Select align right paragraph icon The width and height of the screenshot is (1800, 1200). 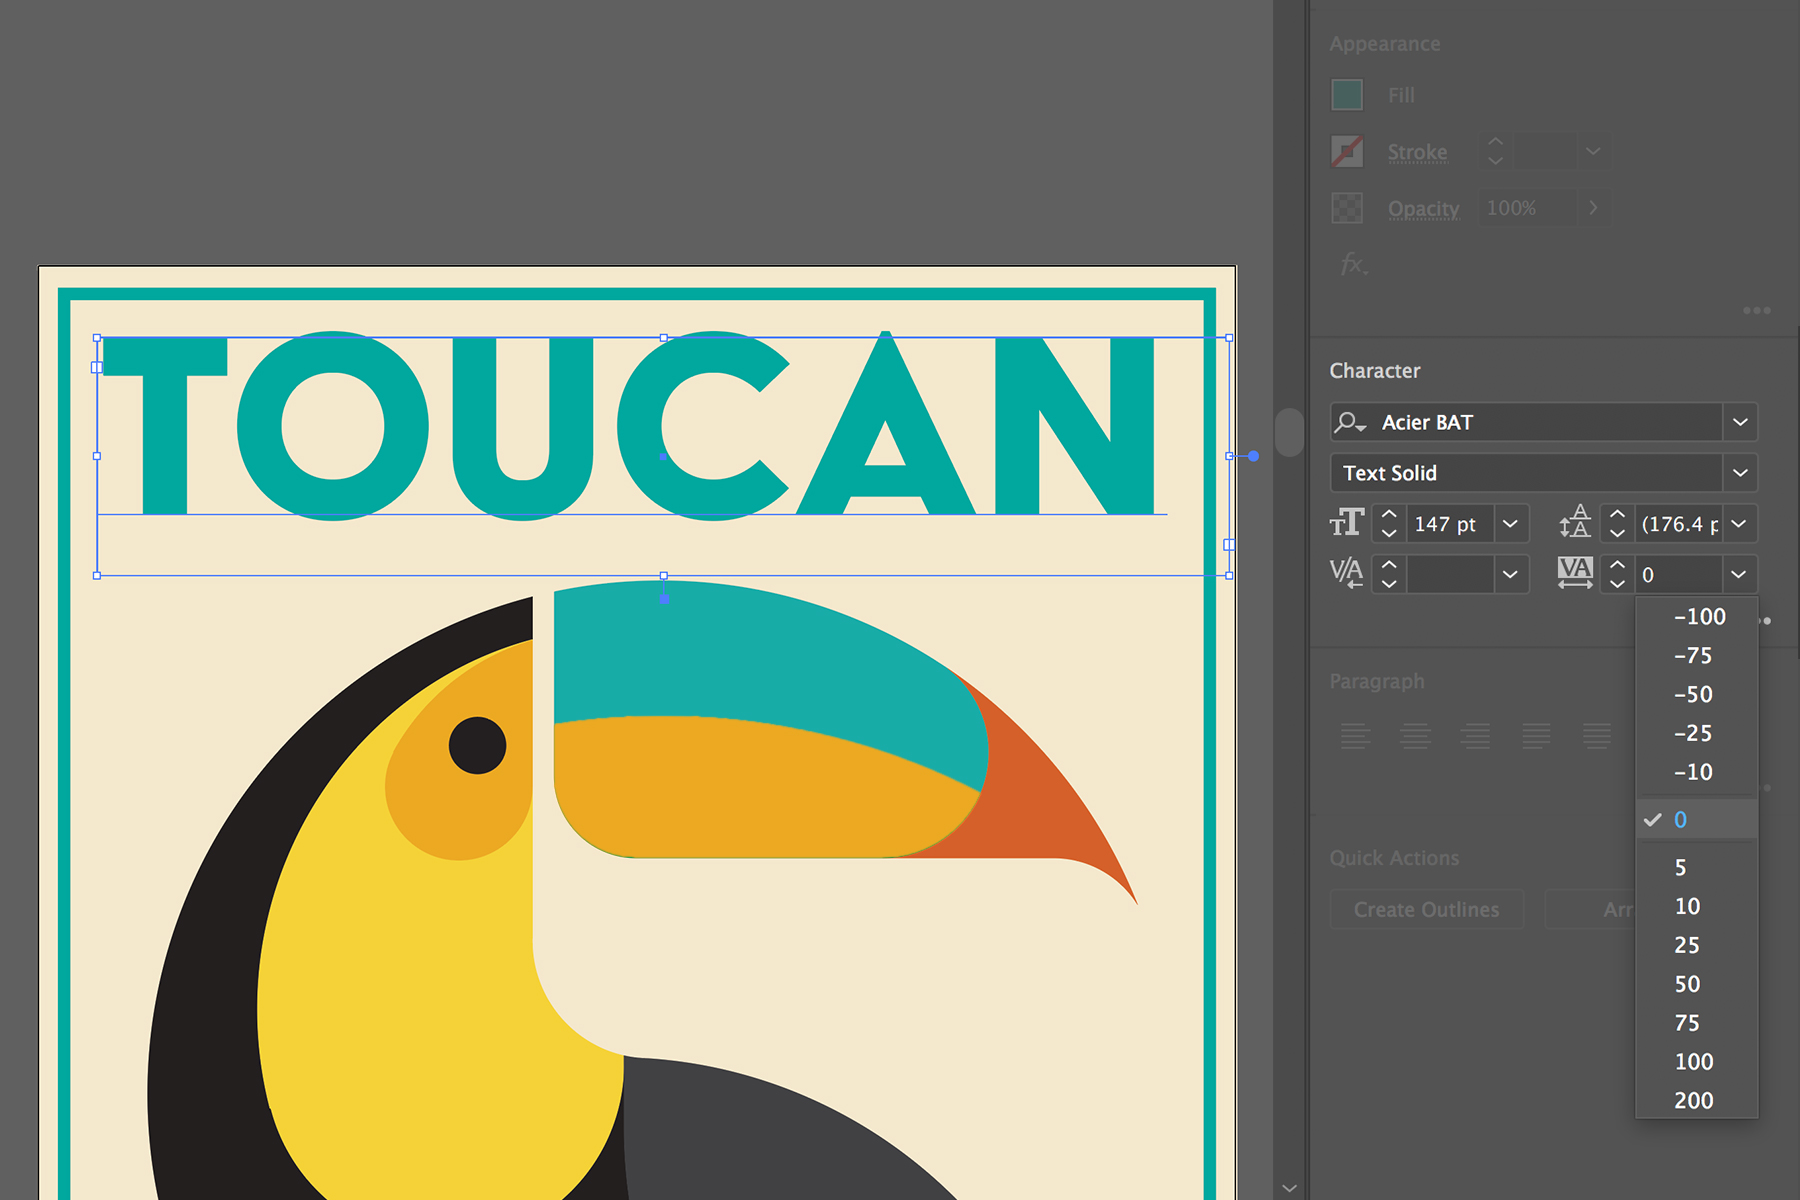point(1476,736)
